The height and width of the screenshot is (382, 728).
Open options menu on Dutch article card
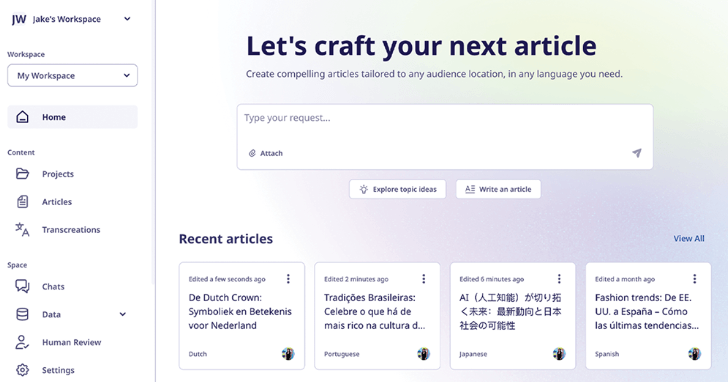tap(288, 278)
